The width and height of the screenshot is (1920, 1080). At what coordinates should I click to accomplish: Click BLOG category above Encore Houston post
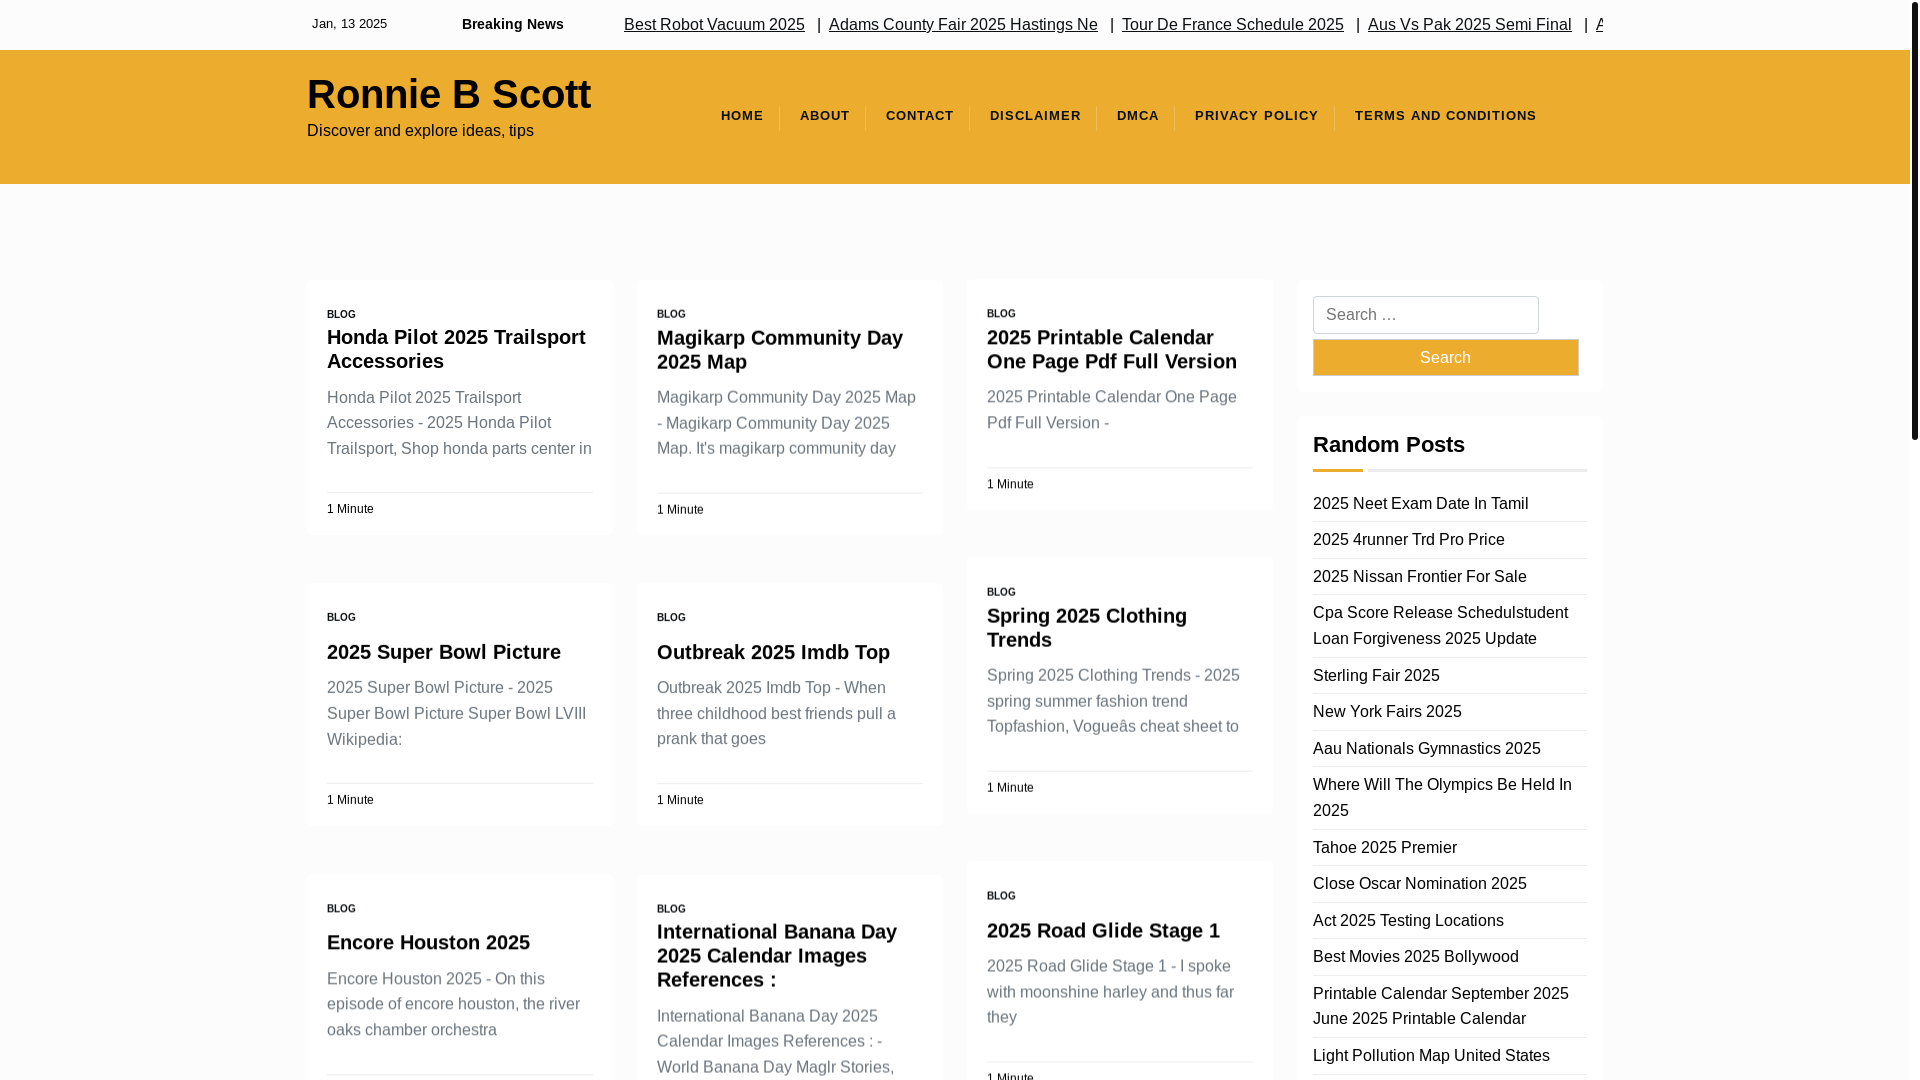pyautogui.click(x=341, y=909)
